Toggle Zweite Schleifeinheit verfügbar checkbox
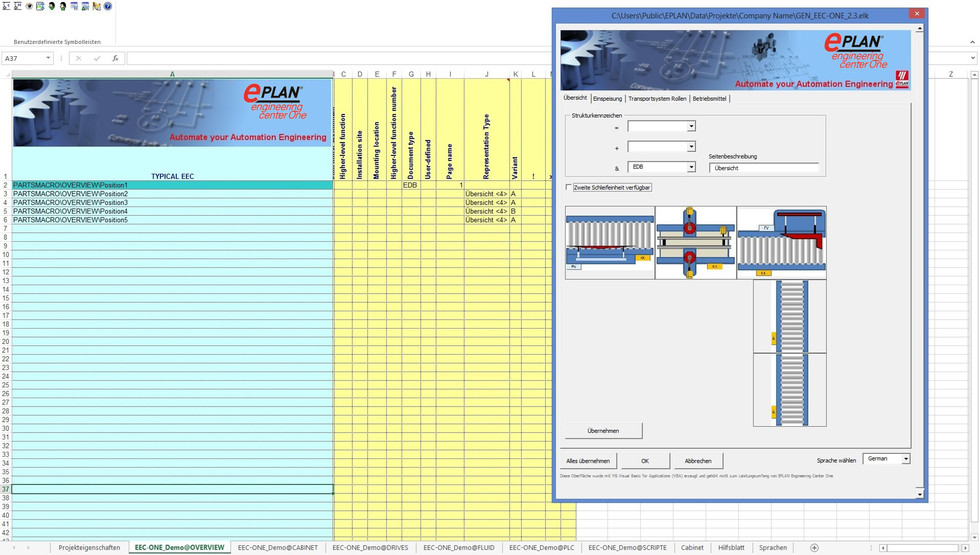Screen dimensions: 980x555 point(569,187)
